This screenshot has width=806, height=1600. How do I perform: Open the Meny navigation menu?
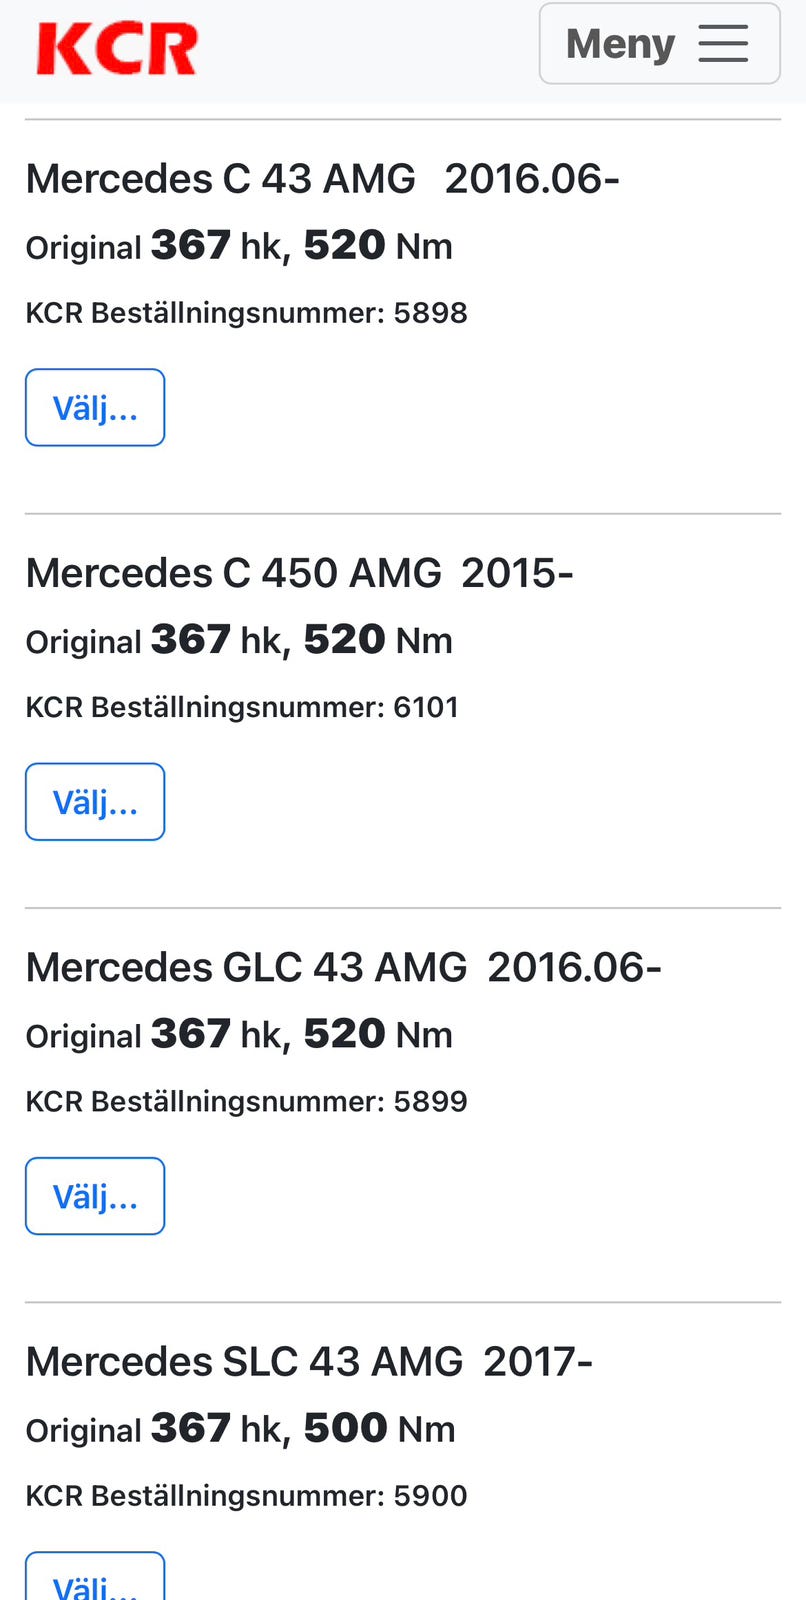tap(659, 44)
